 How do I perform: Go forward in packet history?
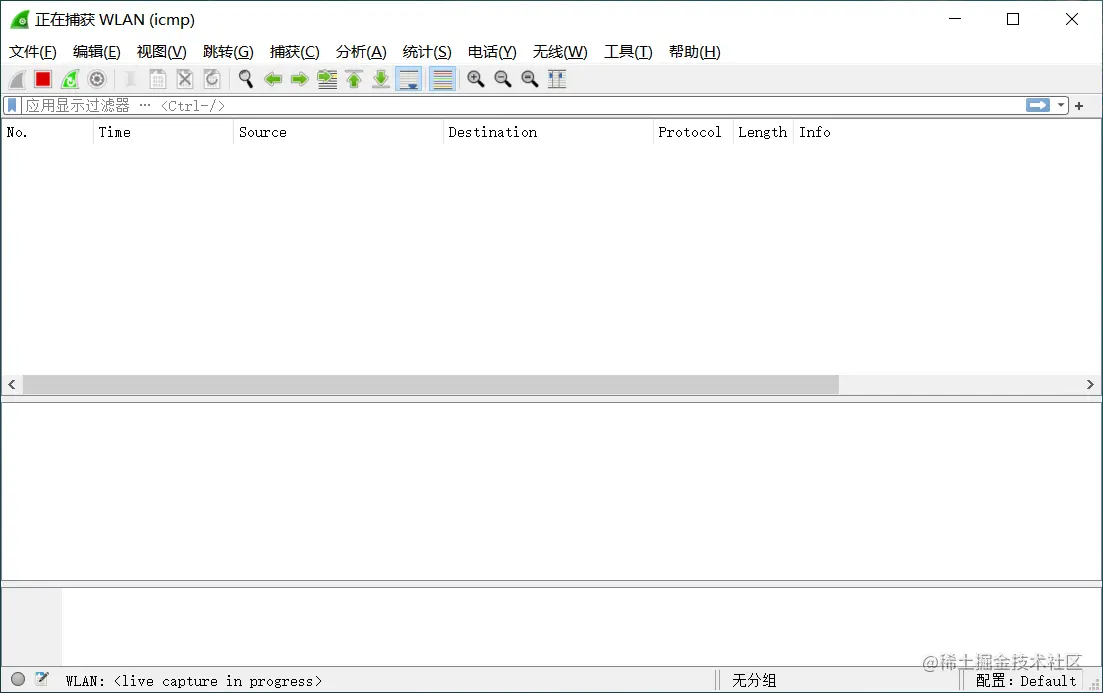click(300, 80)
